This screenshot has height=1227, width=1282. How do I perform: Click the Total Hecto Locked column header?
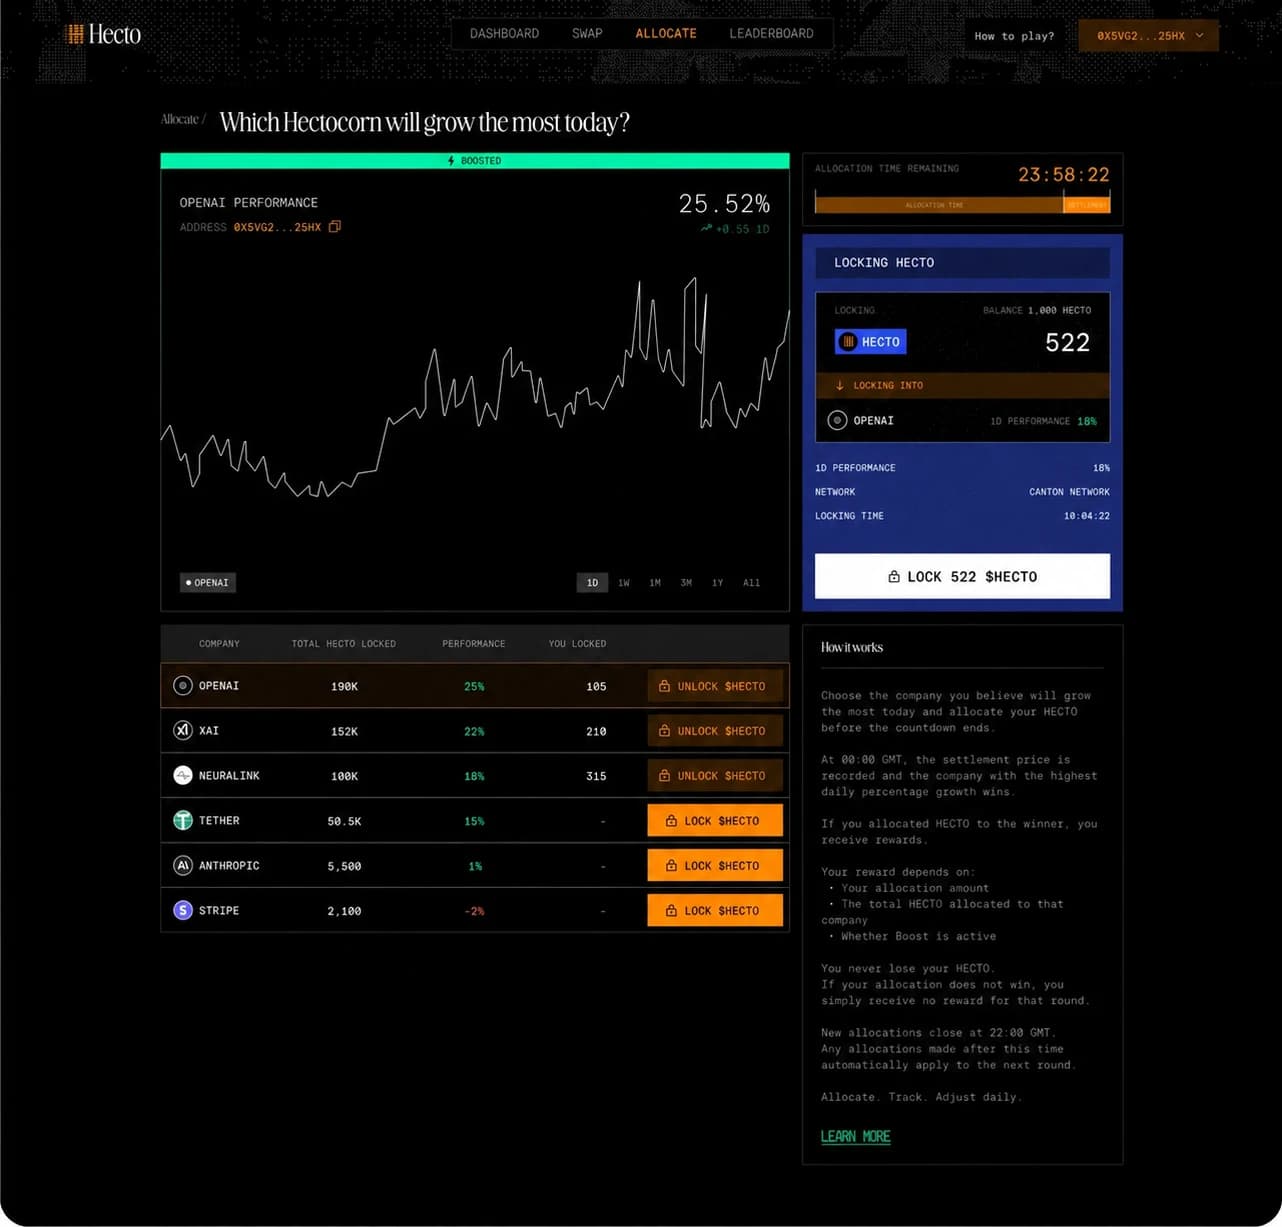pyautogui.click(x=343, y=644)
